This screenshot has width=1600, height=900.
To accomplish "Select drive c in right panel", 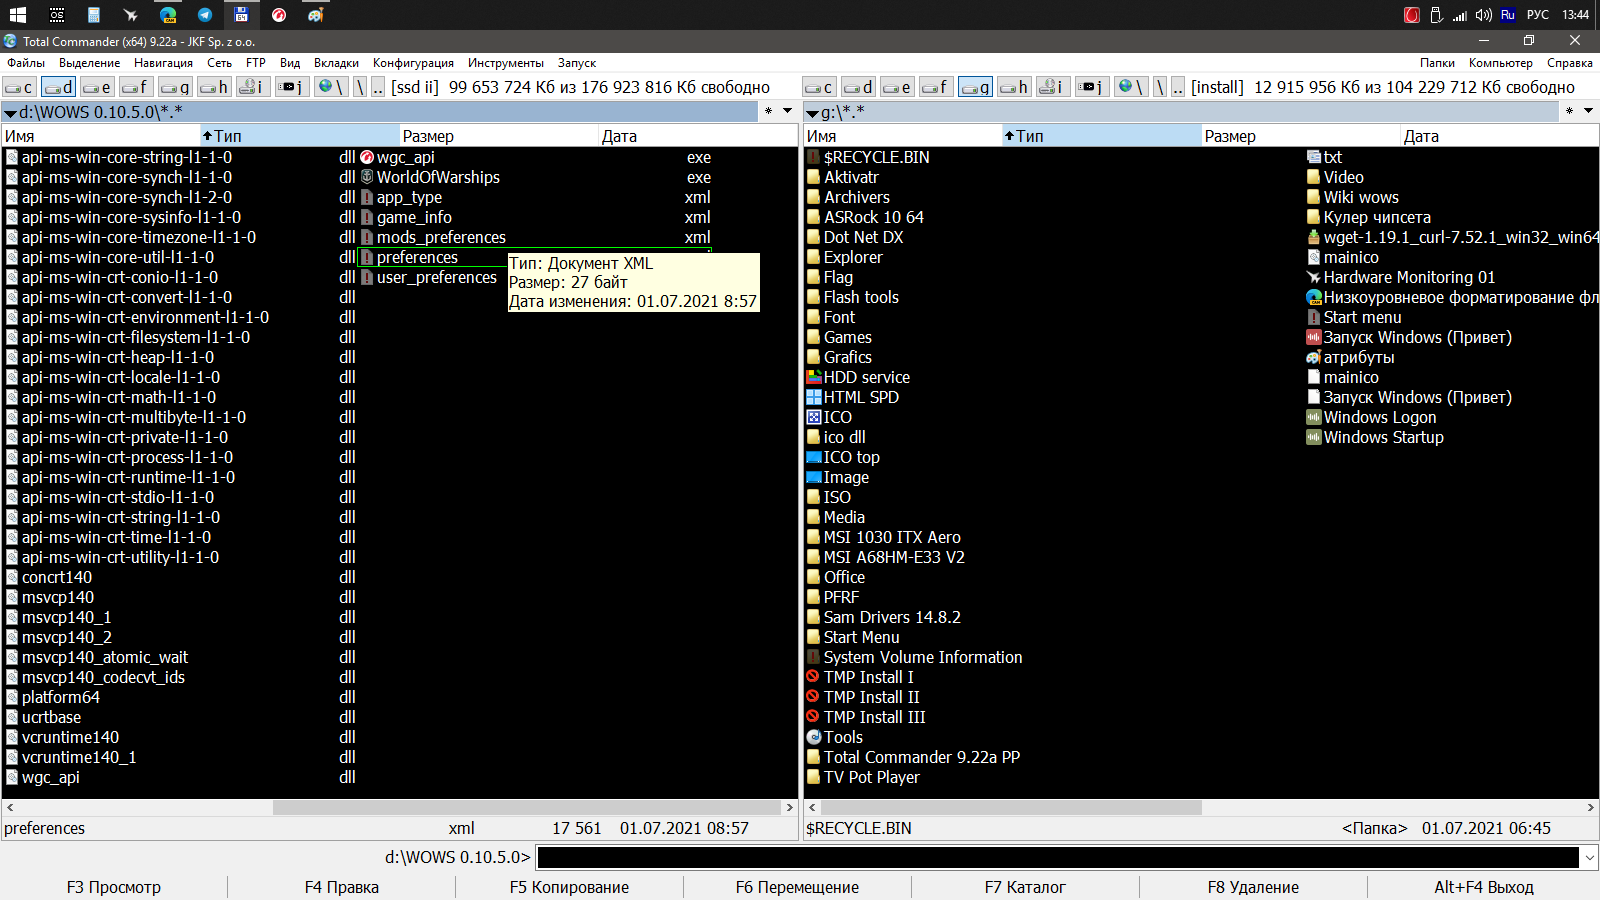I will tap(820, 87).
